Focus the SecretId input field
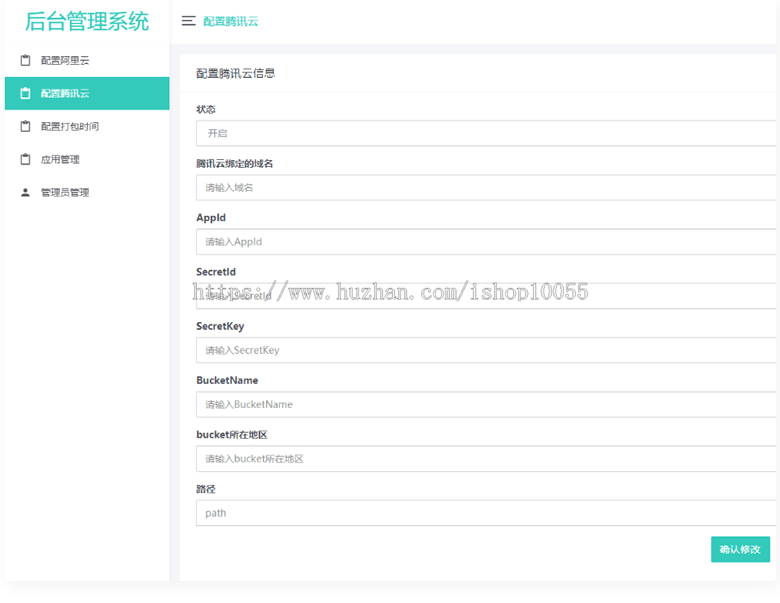 486,296
